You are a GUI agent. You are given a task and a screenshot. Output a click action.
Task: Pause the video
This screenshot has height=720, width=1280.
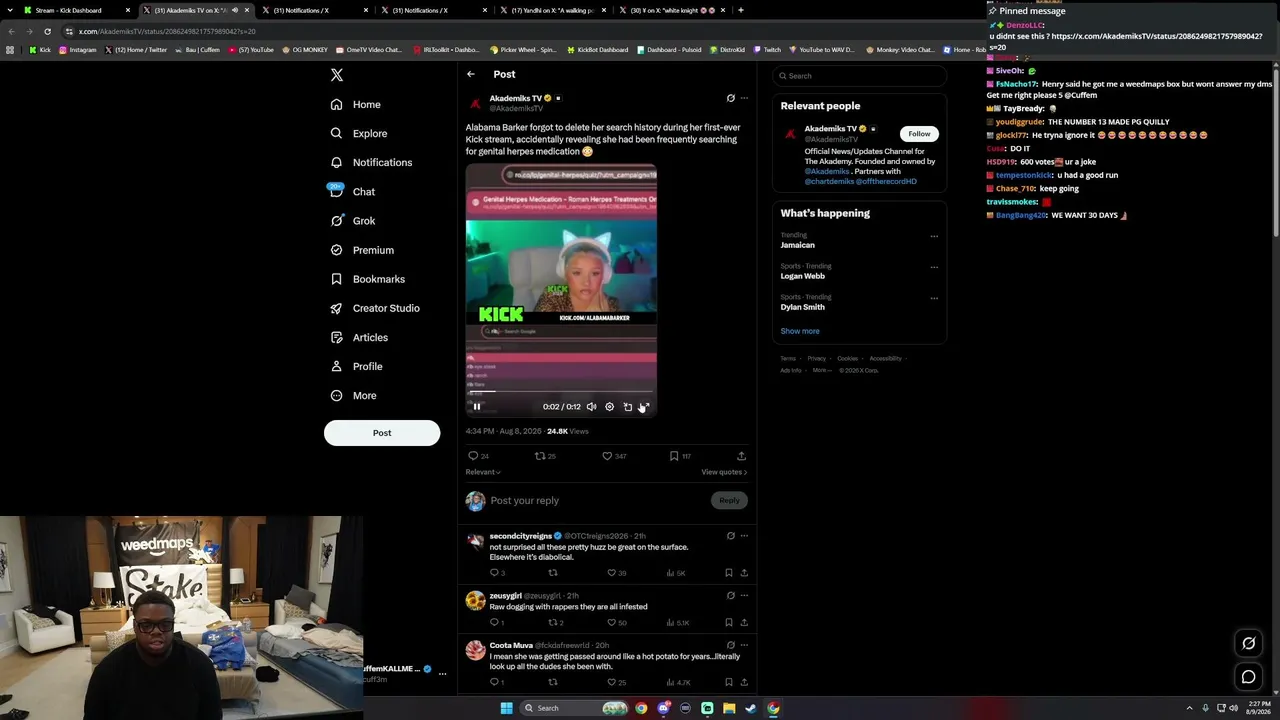477,407
